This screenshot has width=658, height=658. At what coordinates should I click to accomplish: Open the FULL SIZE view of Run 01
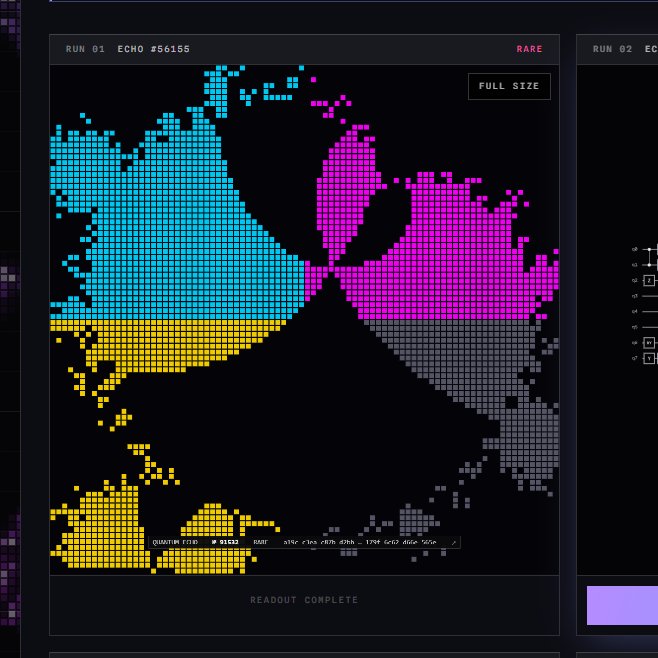[x=509, y=86]
